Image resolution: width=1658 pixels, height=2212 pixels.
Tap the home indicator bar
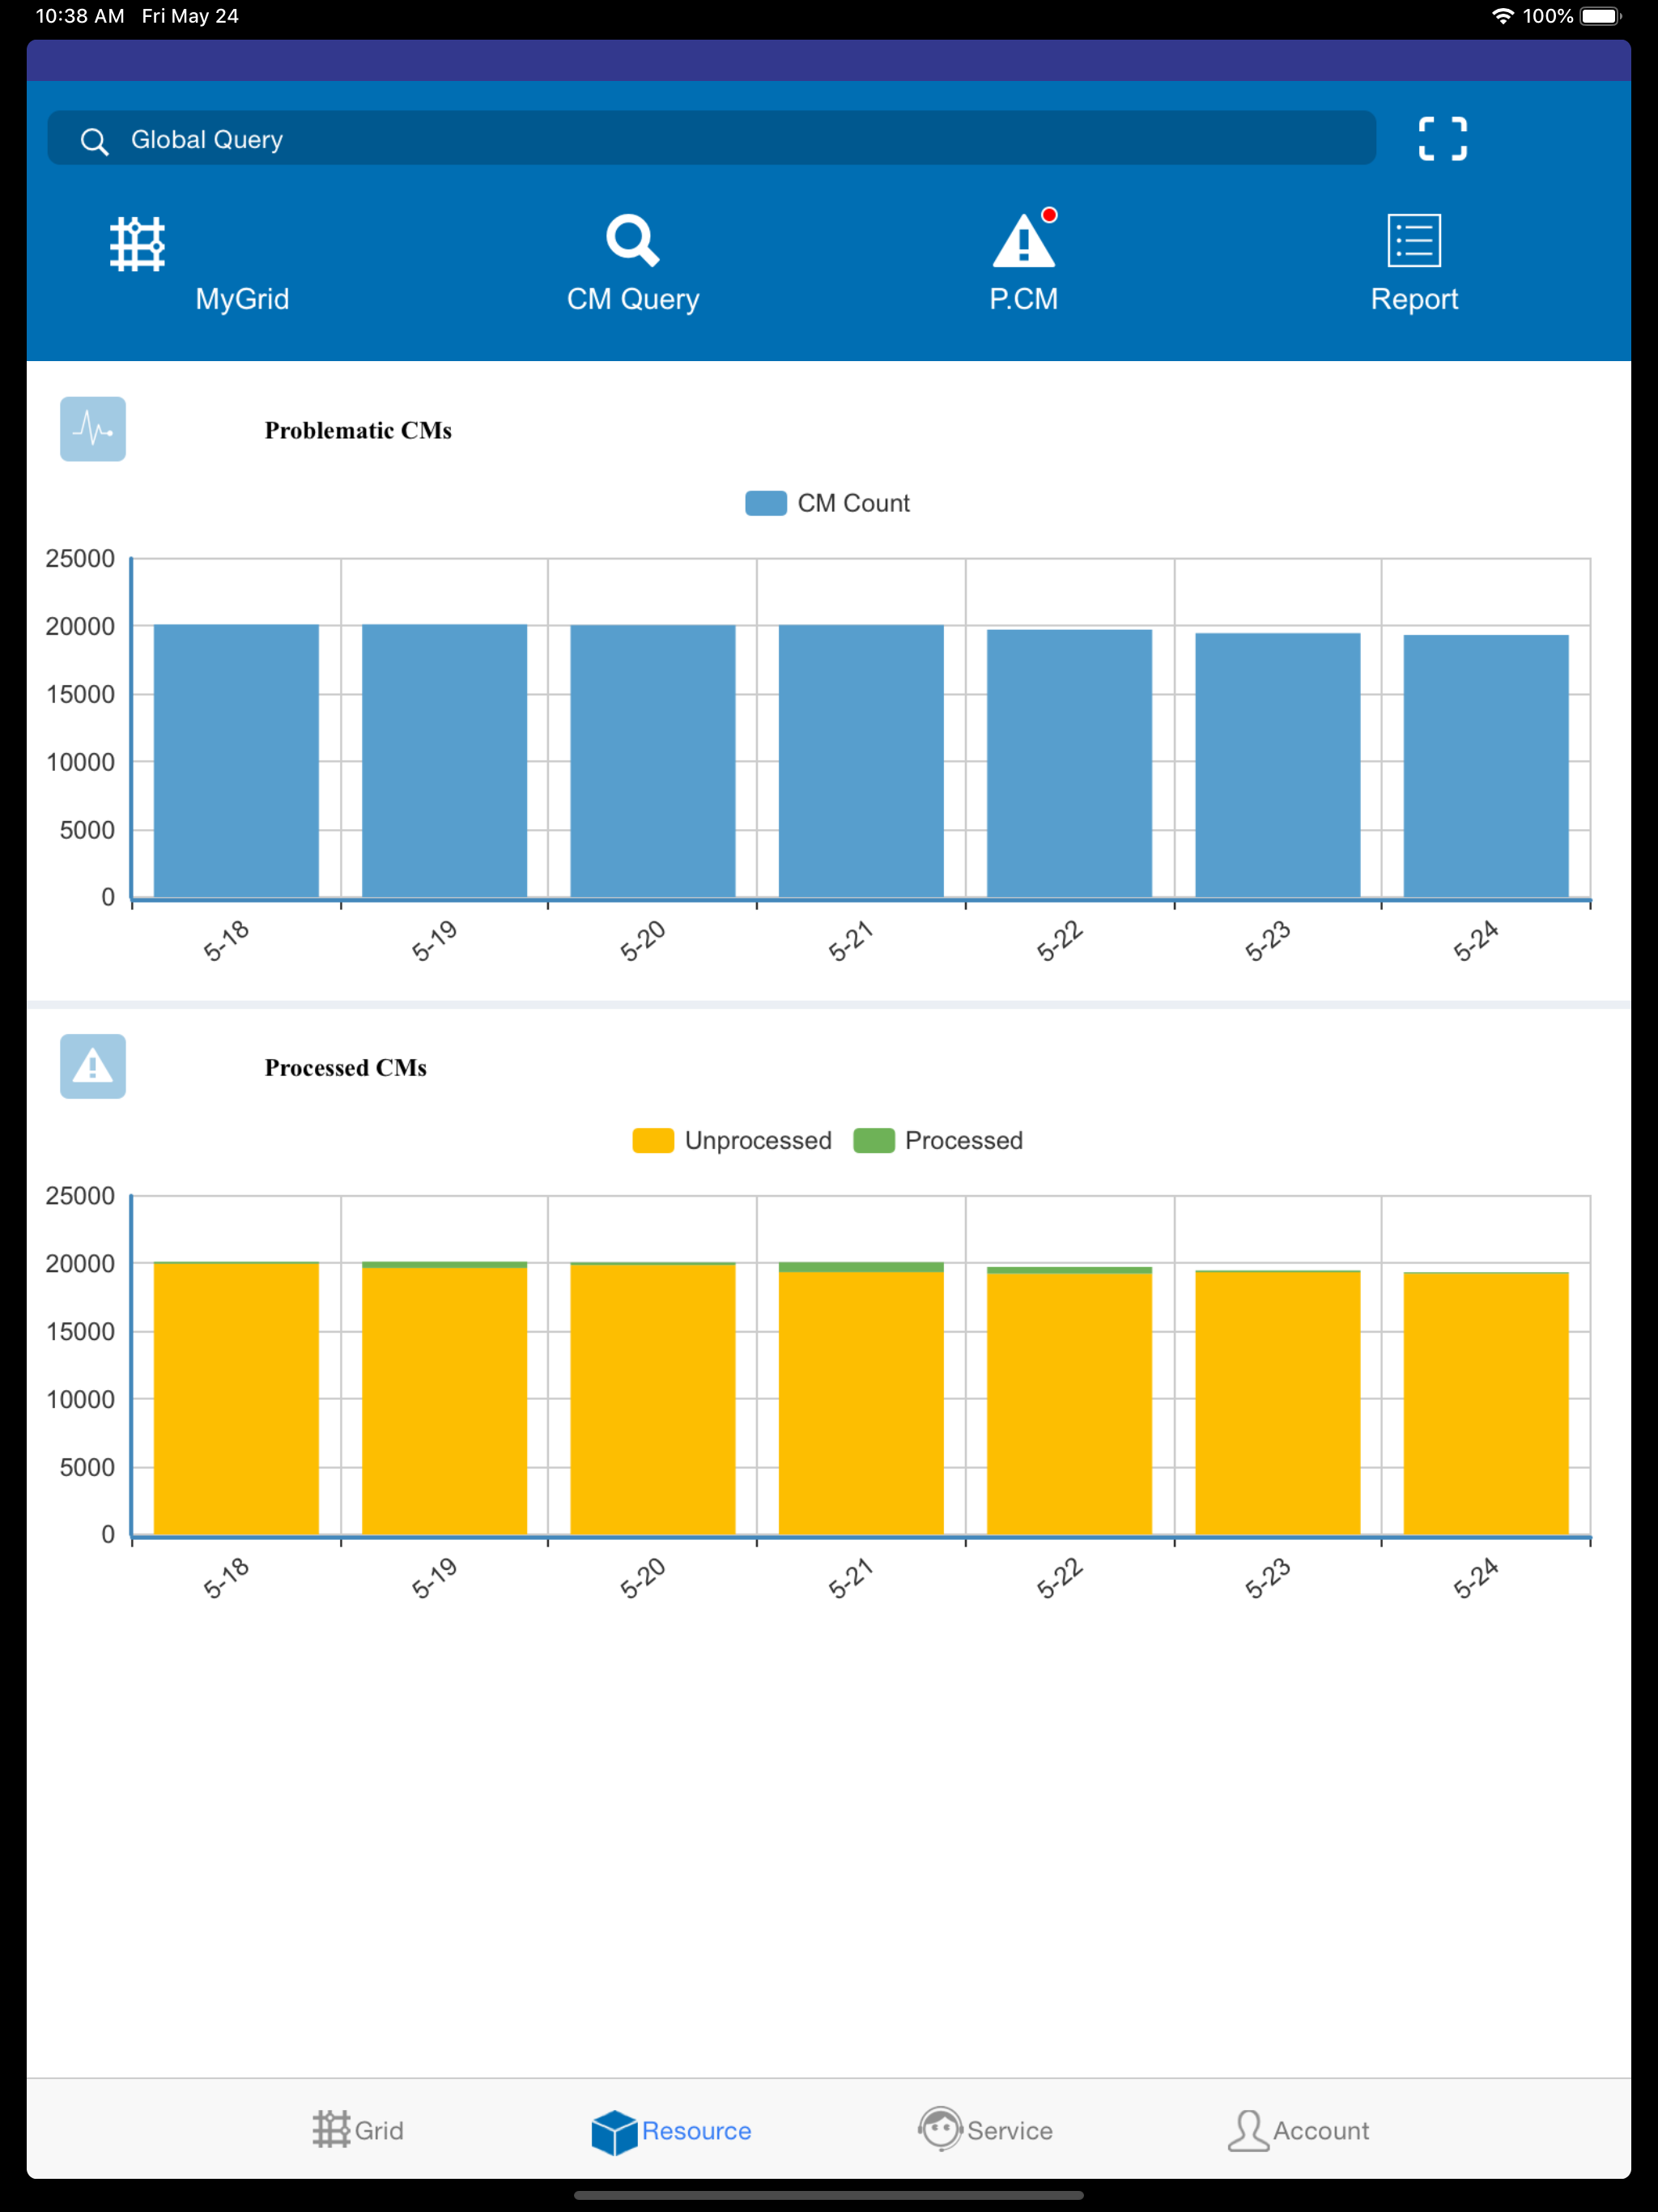coord(829,2196)
